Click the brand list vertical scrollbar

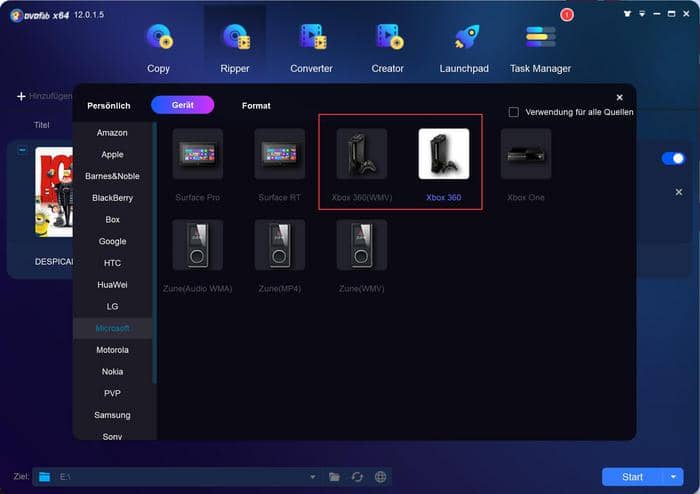154,253
